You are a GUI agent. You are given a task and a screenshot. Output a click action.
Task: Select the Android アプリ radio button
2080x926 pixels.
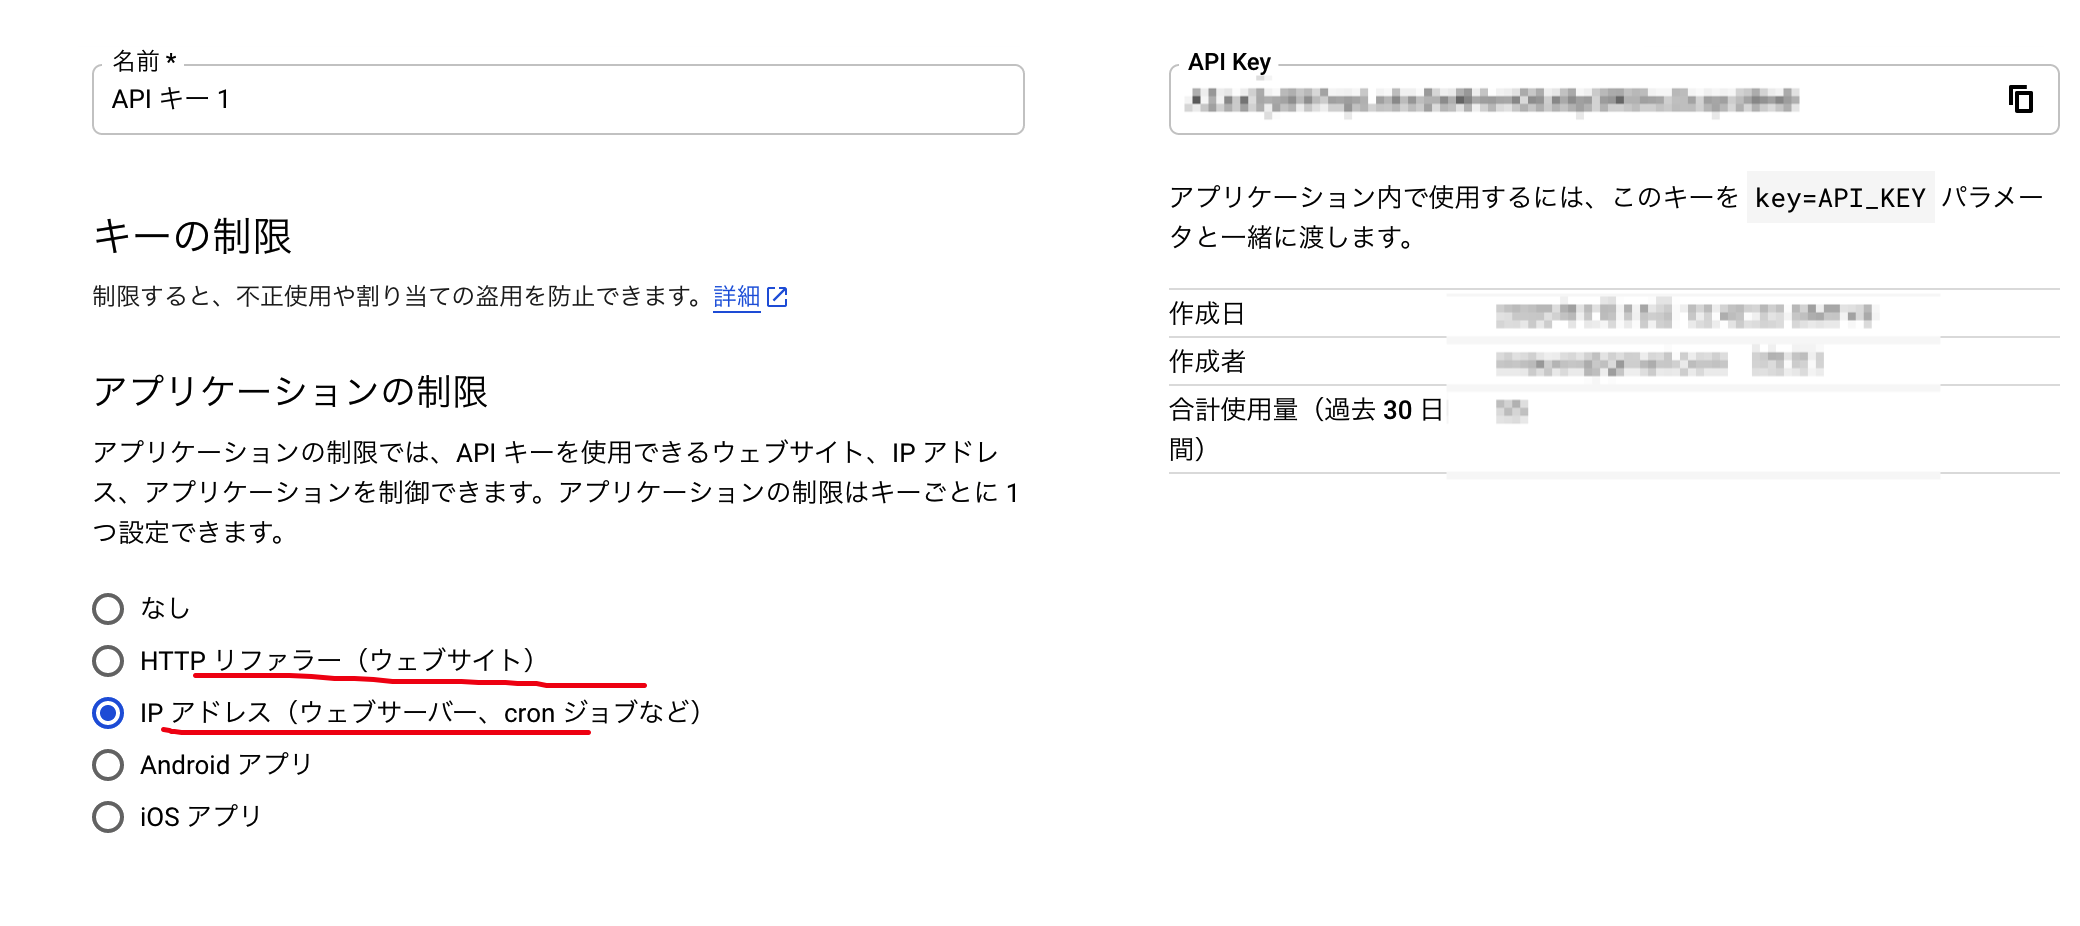(108, 765)
